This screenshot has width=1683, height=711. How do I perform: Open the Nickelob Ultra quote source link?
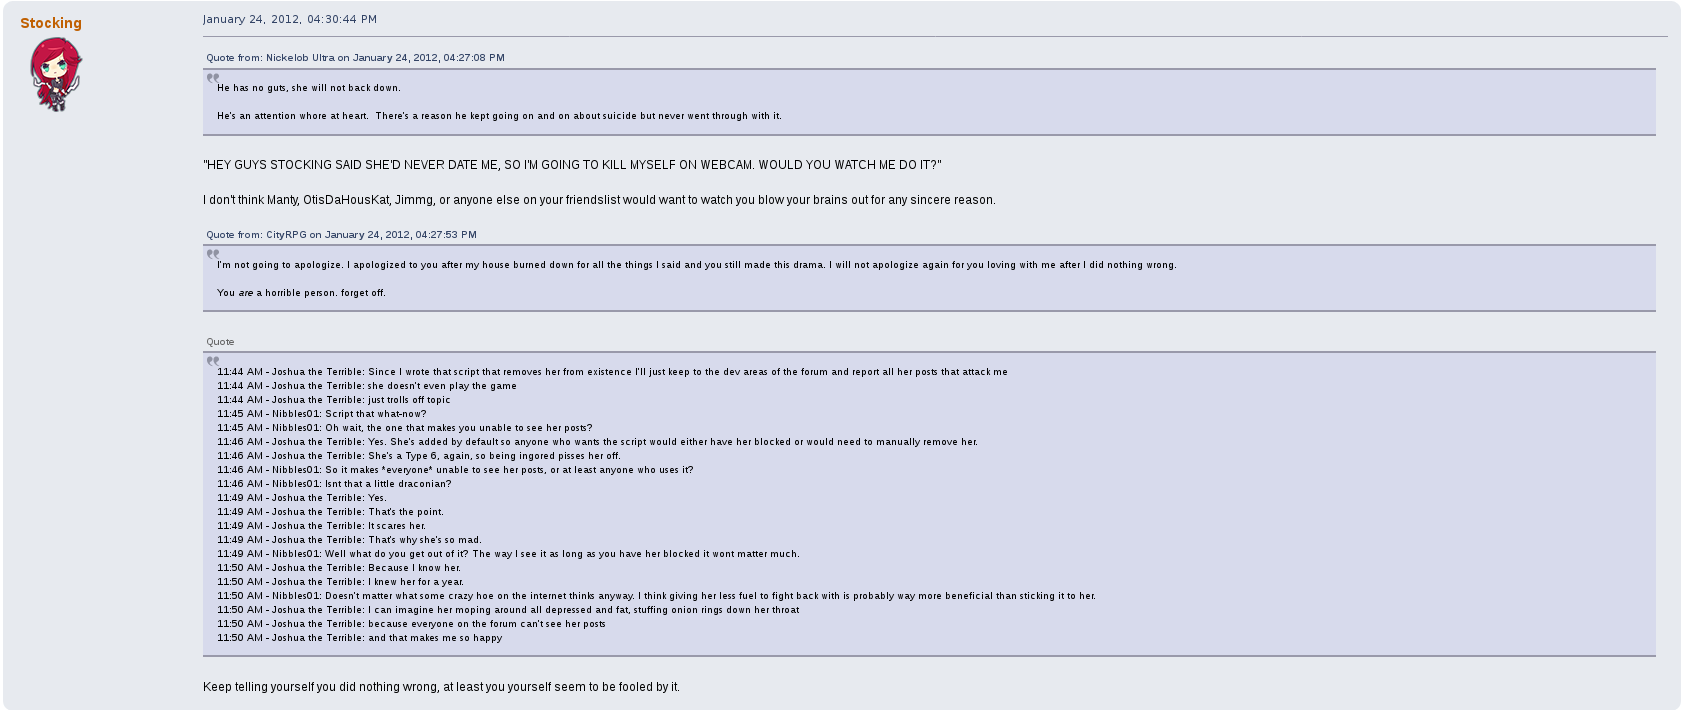(x=355, y=58)
